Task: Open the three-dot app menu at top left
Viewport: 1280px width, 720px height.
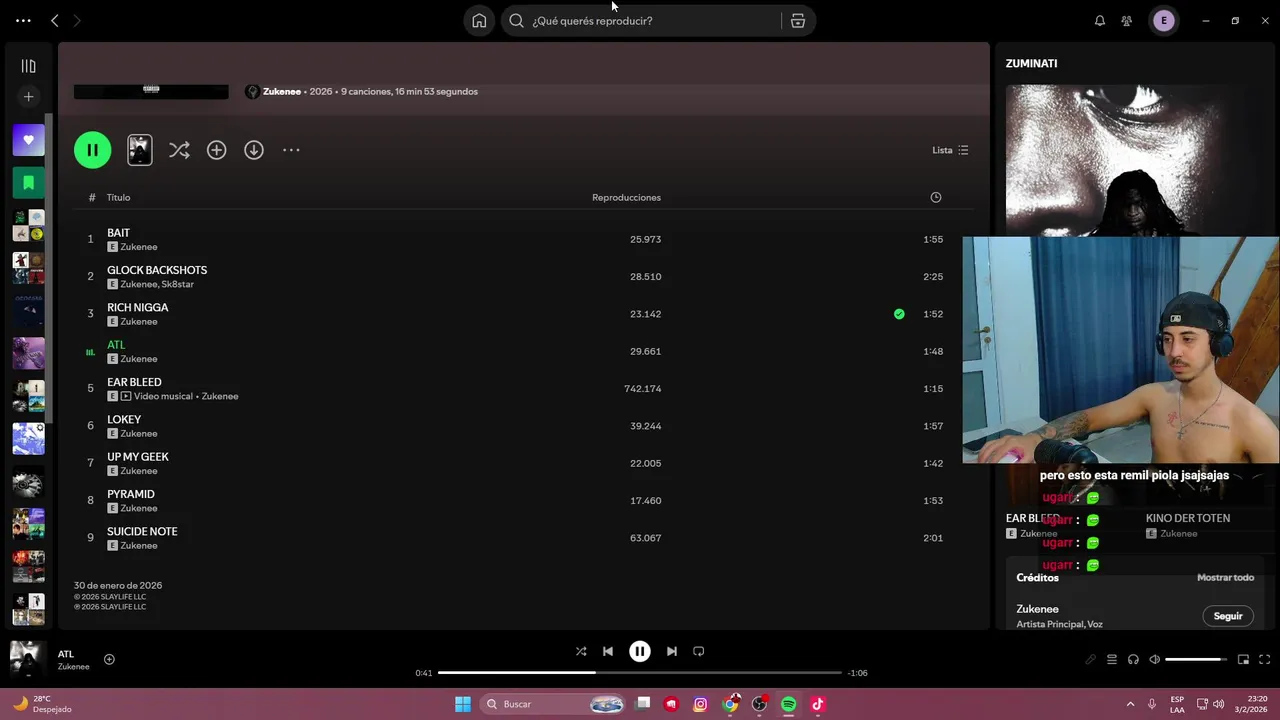Action: pos(23,20)
